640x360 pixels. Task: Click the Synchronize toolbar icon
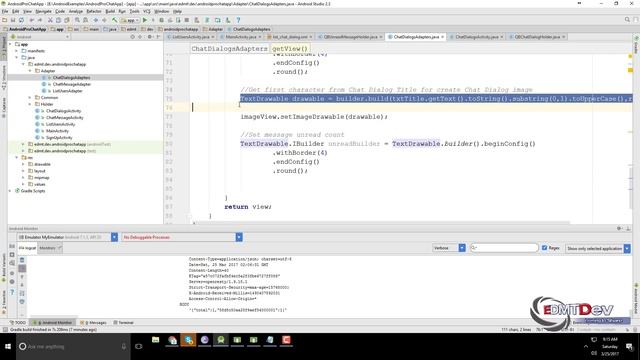[21, 20]
